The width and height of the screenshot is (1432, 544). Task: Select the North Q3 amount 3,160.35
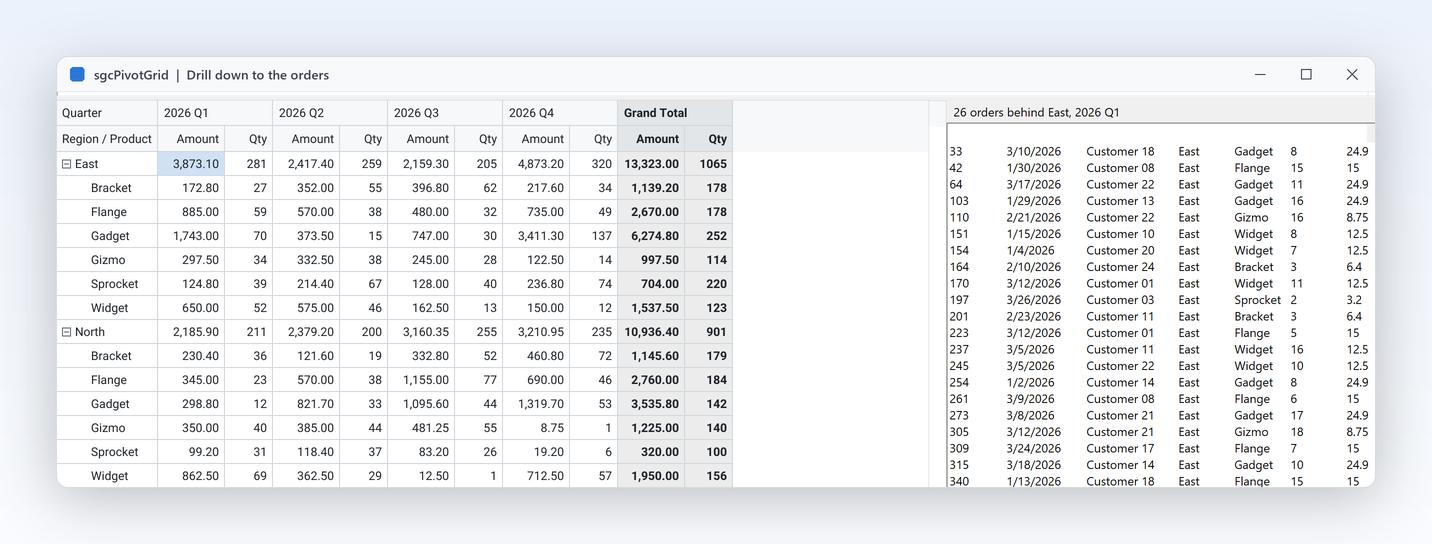[x=421, y=332]
